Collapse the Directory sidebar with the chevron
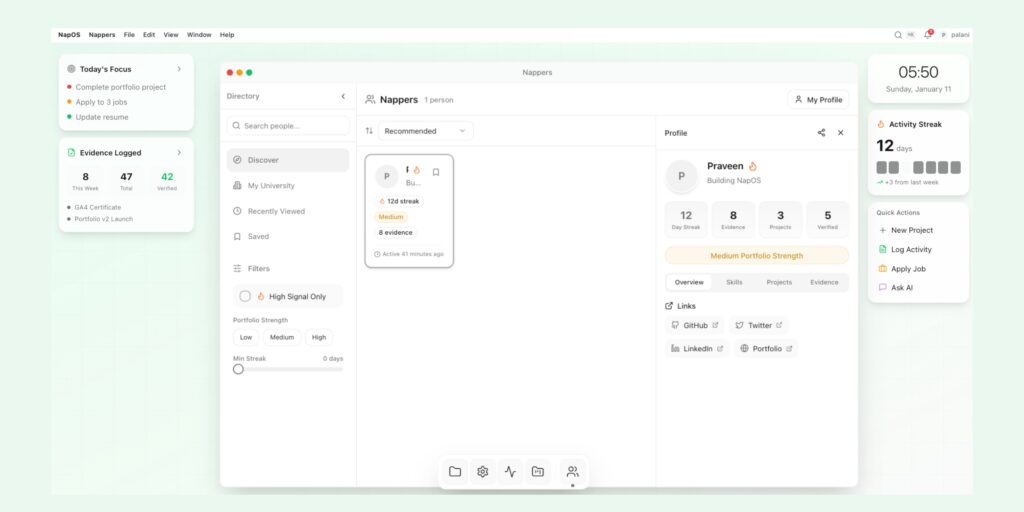This screenshot has height=512, width=1024. click(343, 96)
